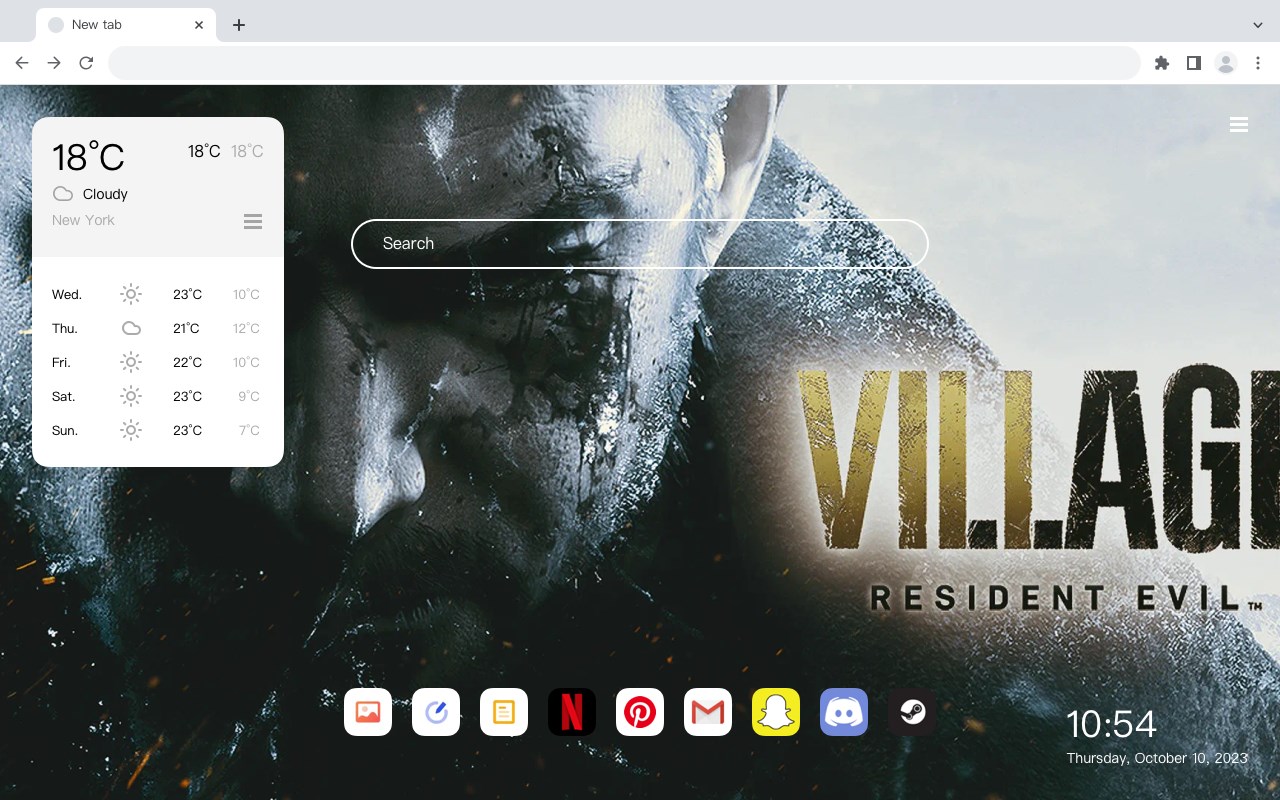Screen dimensions: 1280x800
Task: Reload the page with the refresh icon
Action: tap(86, 63)
